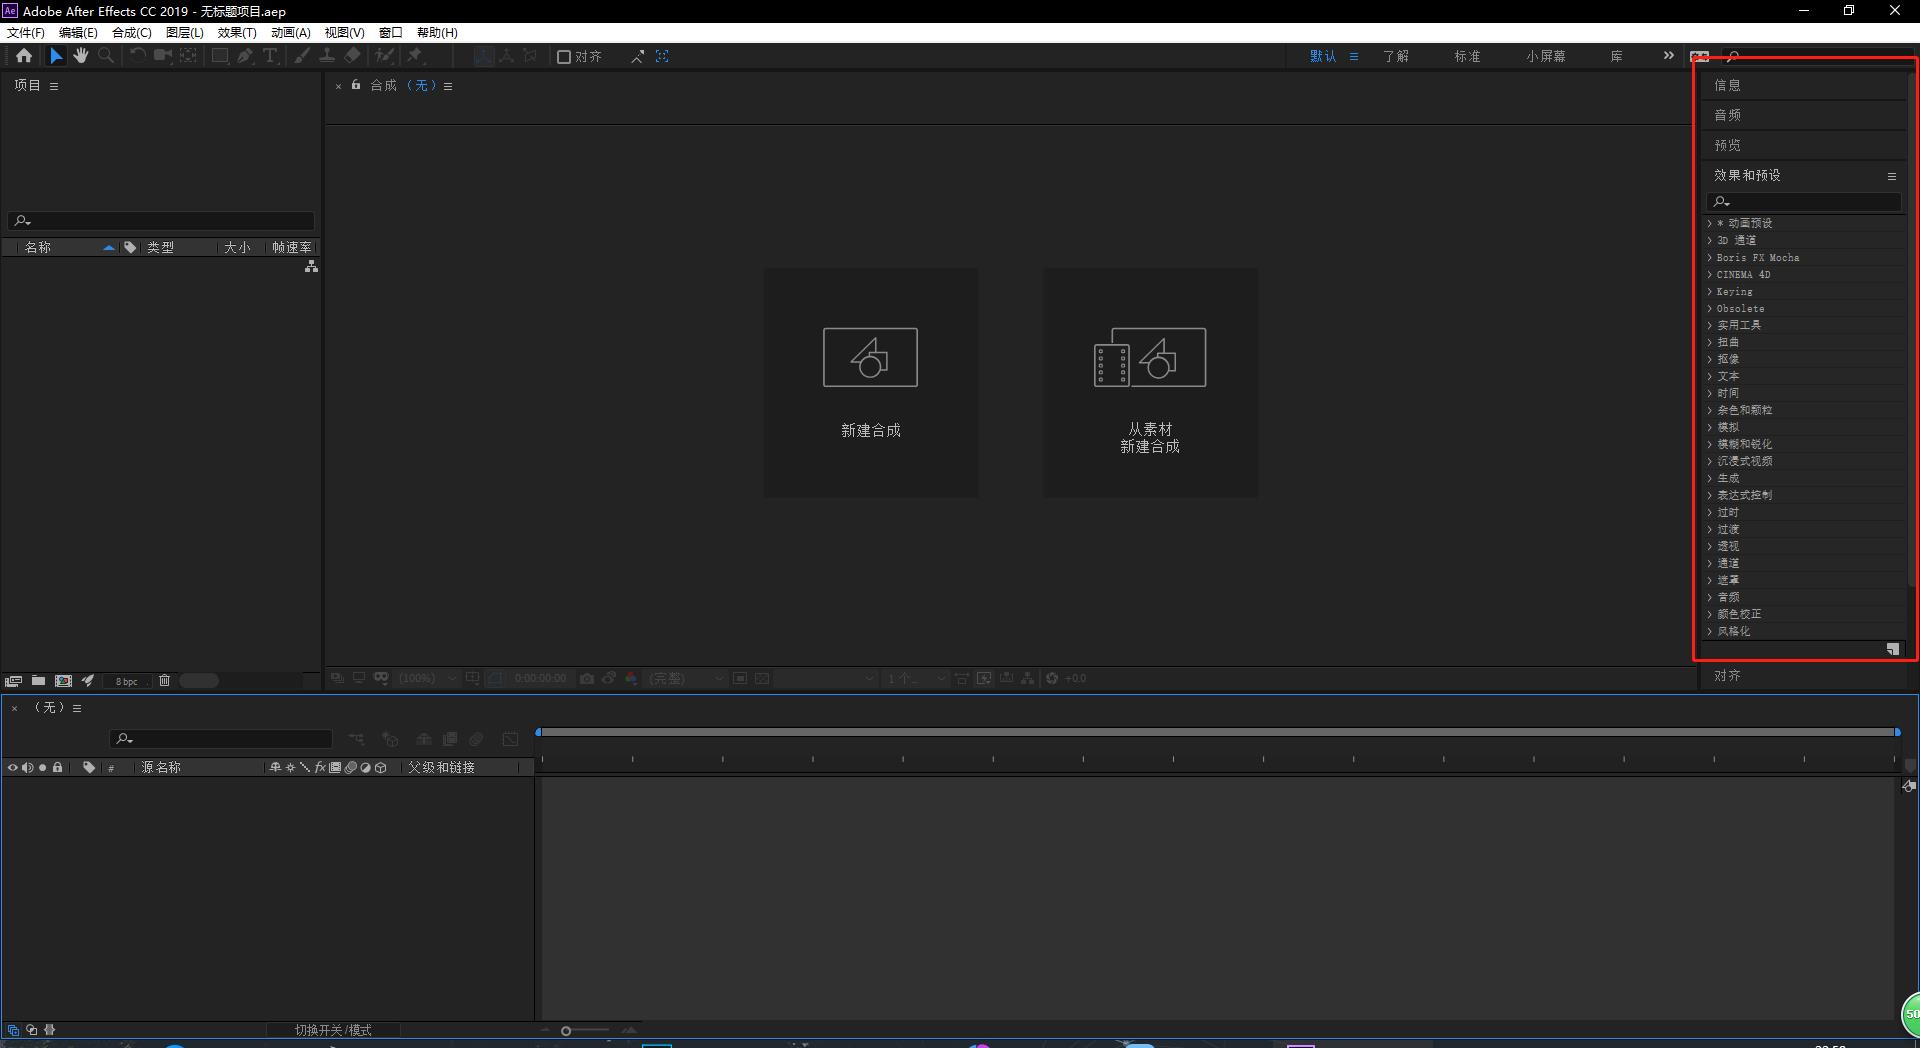Click the Project panel search field

pos(161,221)
